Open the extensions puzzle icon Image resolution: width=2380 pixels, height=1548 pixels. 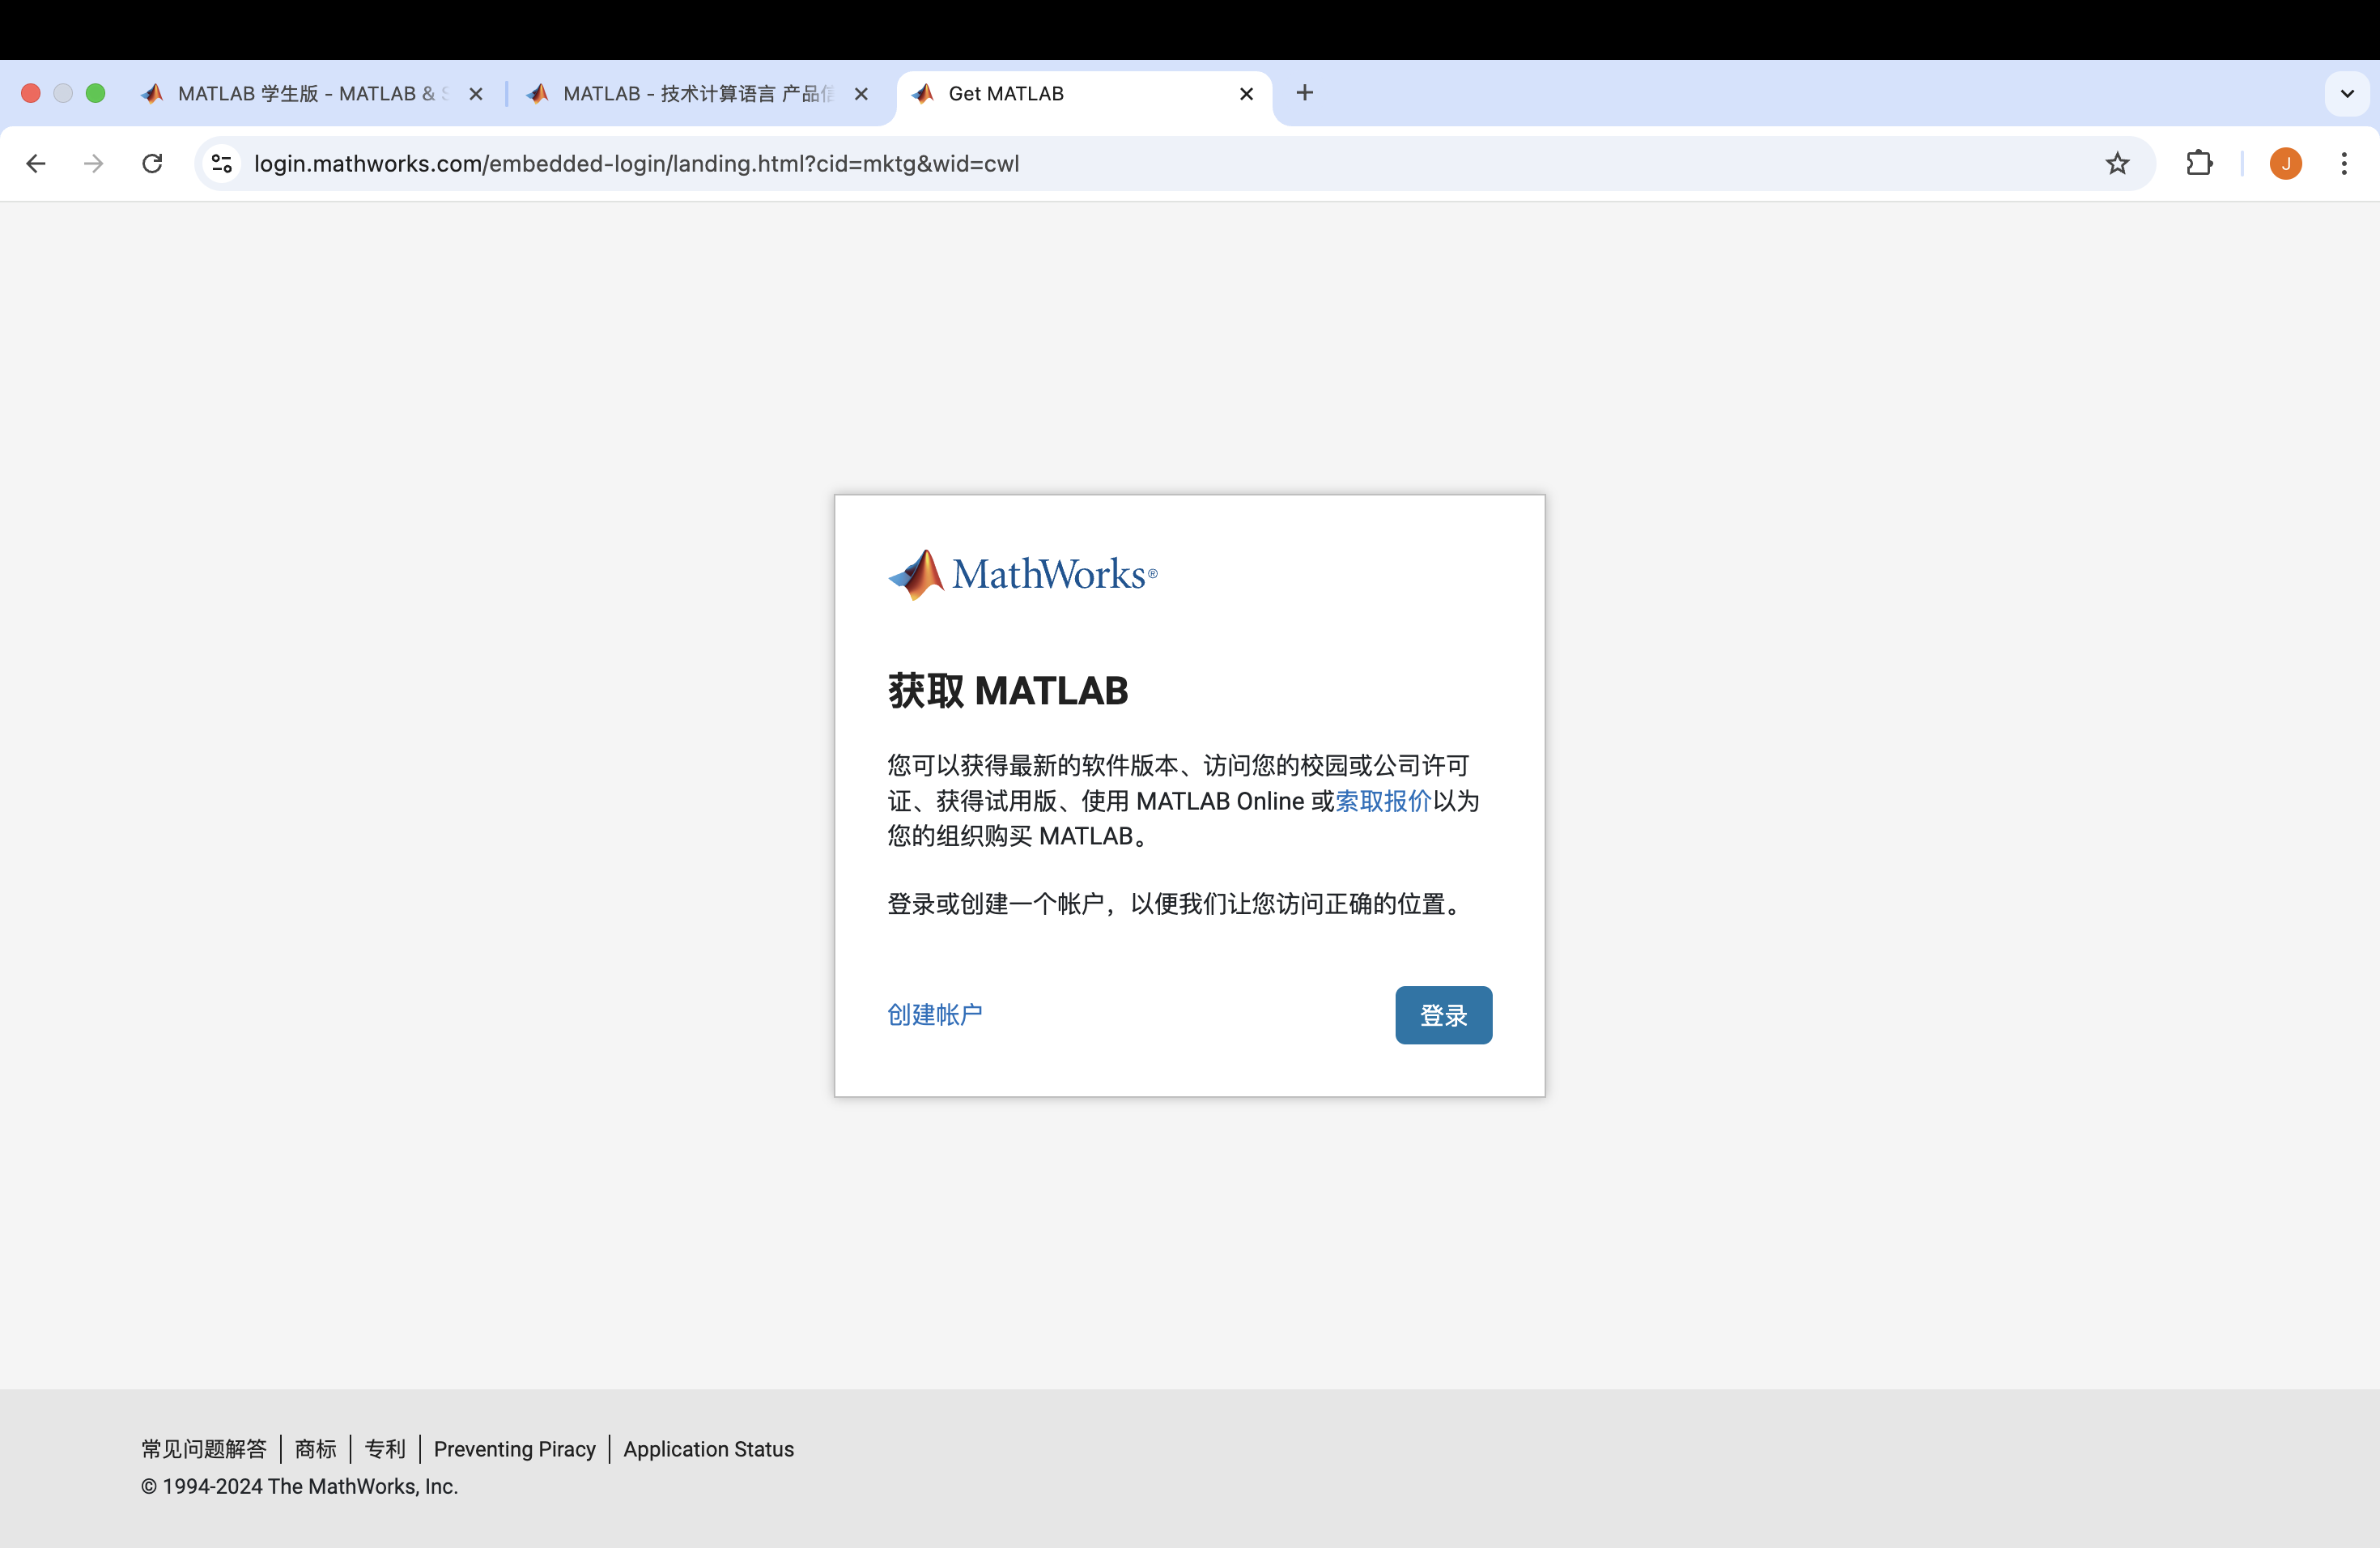(x=2199, y=163)
